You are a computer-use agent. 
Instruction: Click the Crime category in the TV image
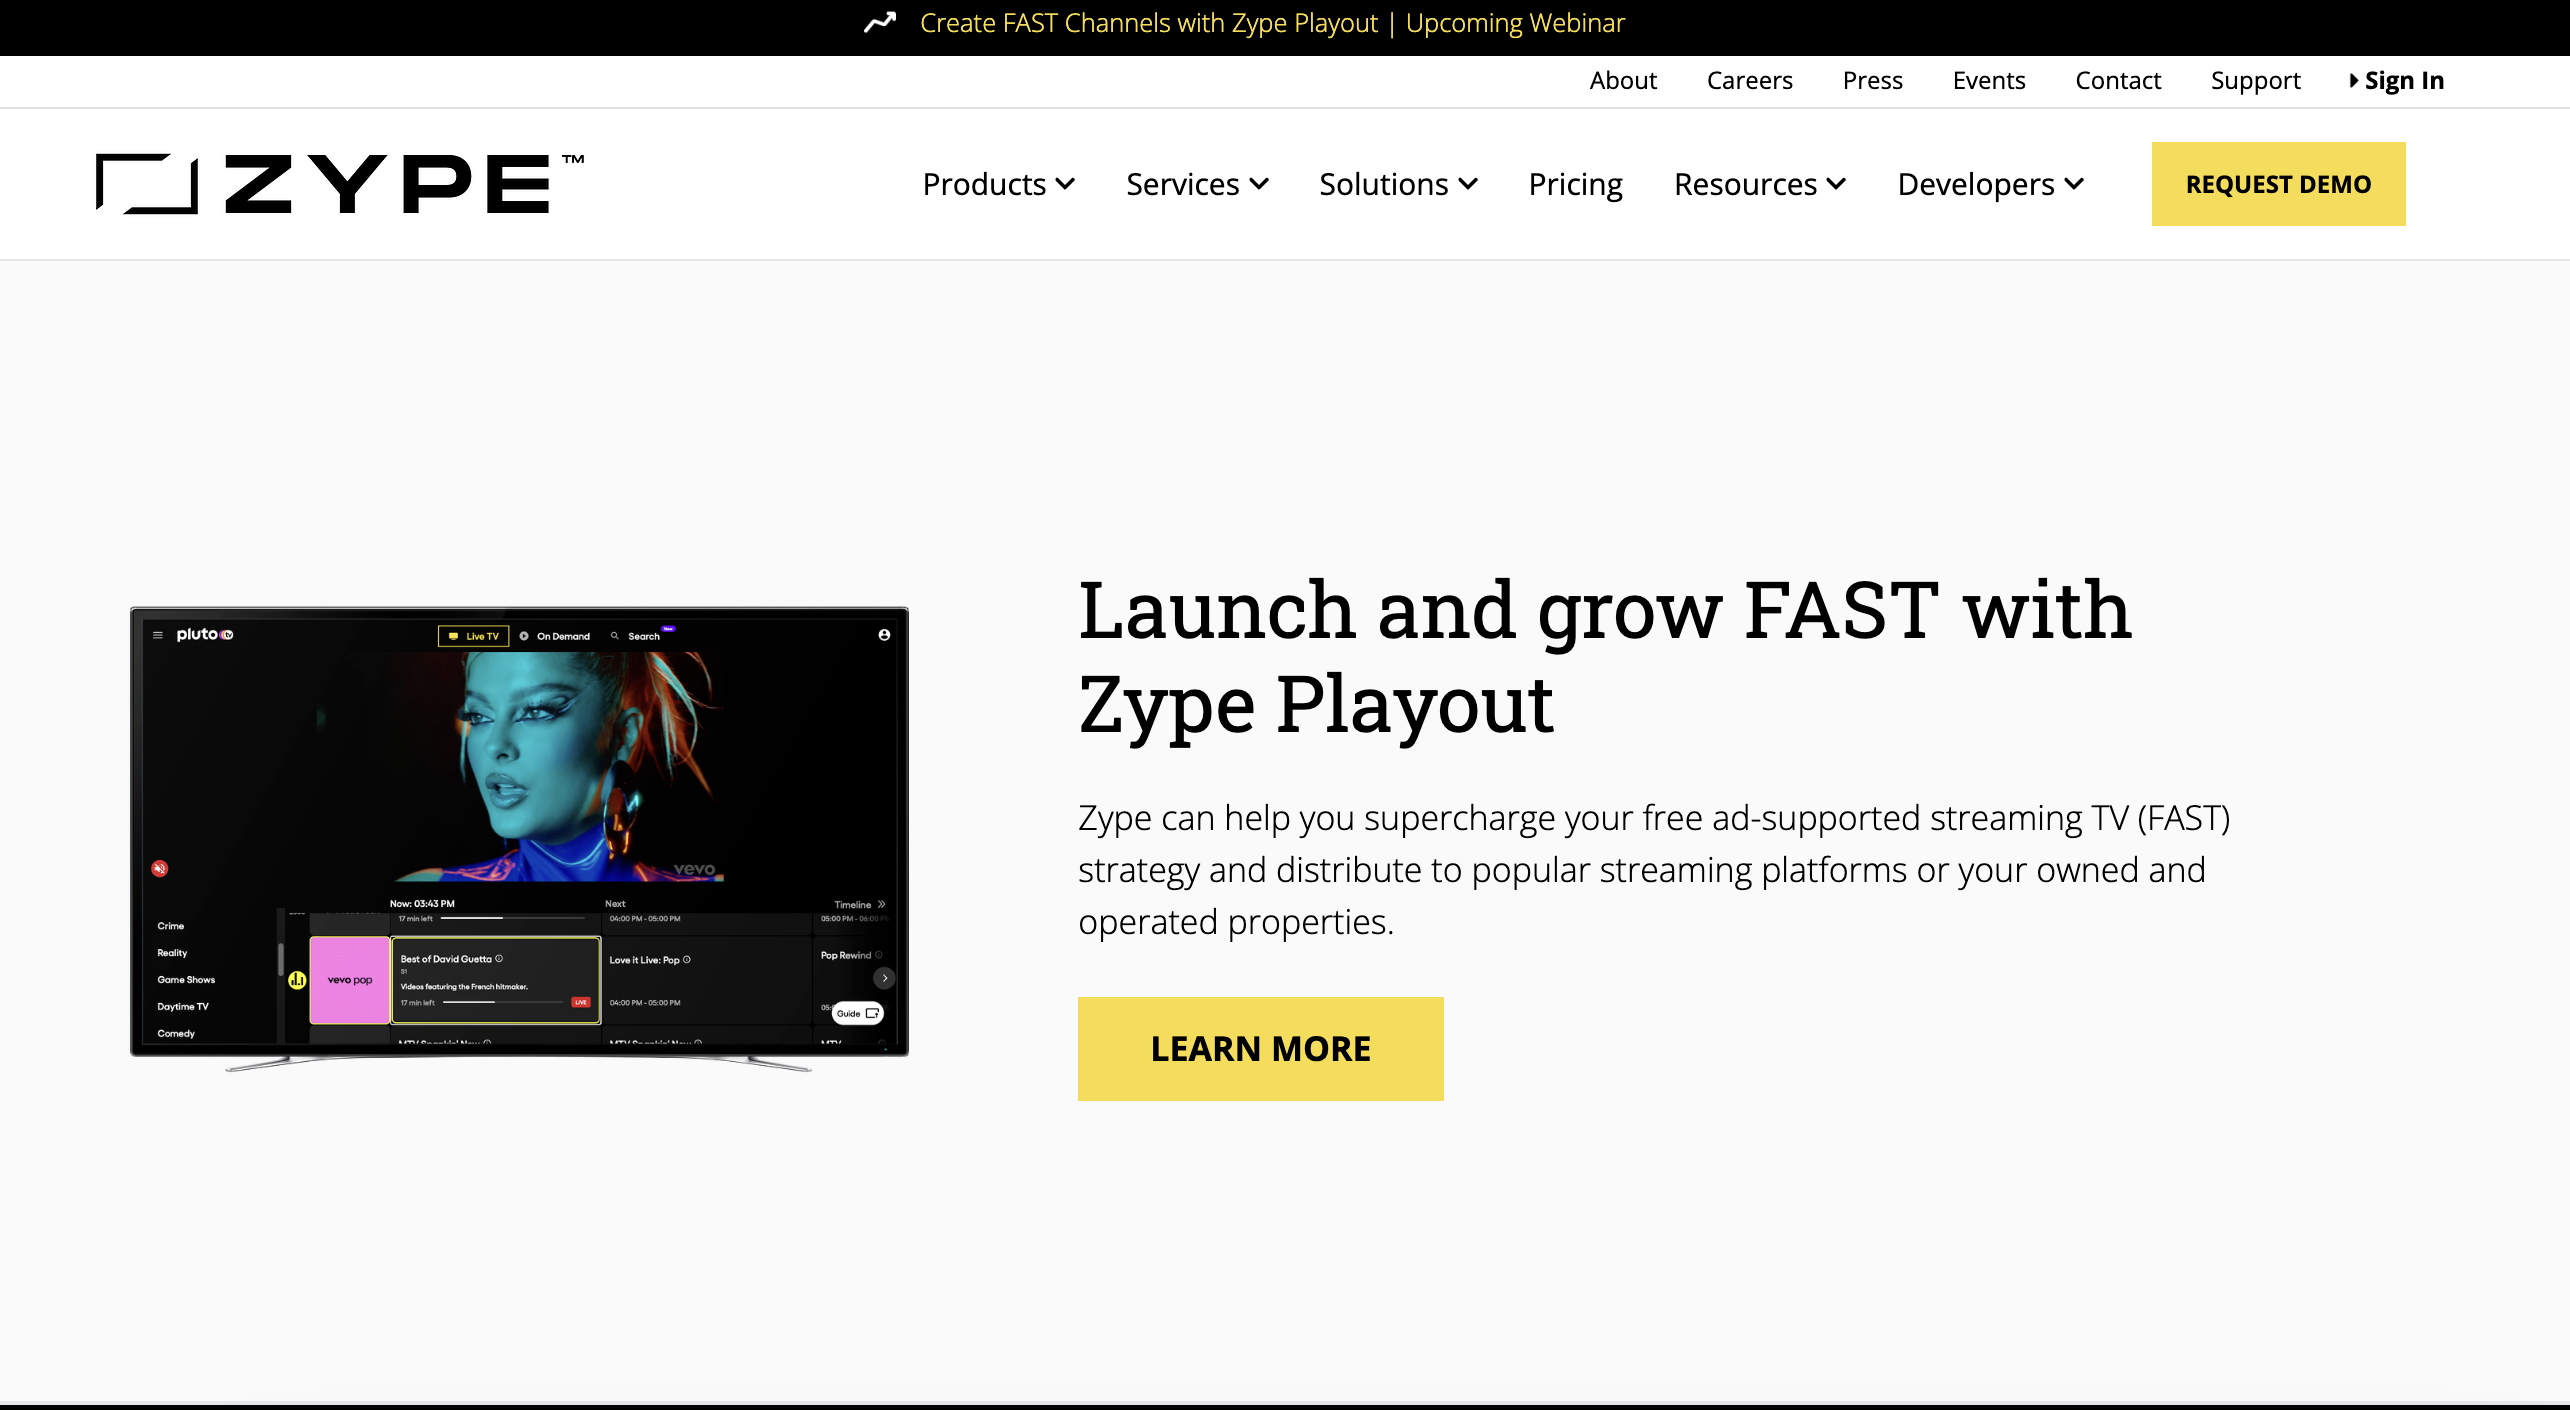(171, 926)
